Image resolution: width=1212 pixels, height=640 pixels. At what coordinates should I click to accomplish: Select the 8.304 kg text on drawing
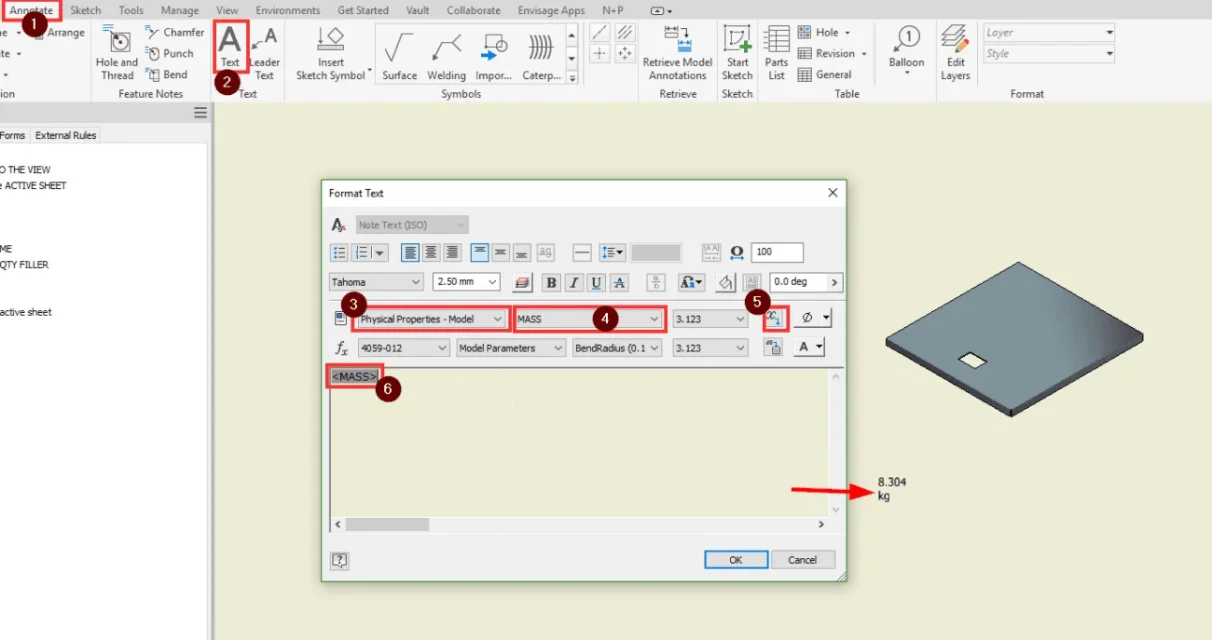point(892,488)
